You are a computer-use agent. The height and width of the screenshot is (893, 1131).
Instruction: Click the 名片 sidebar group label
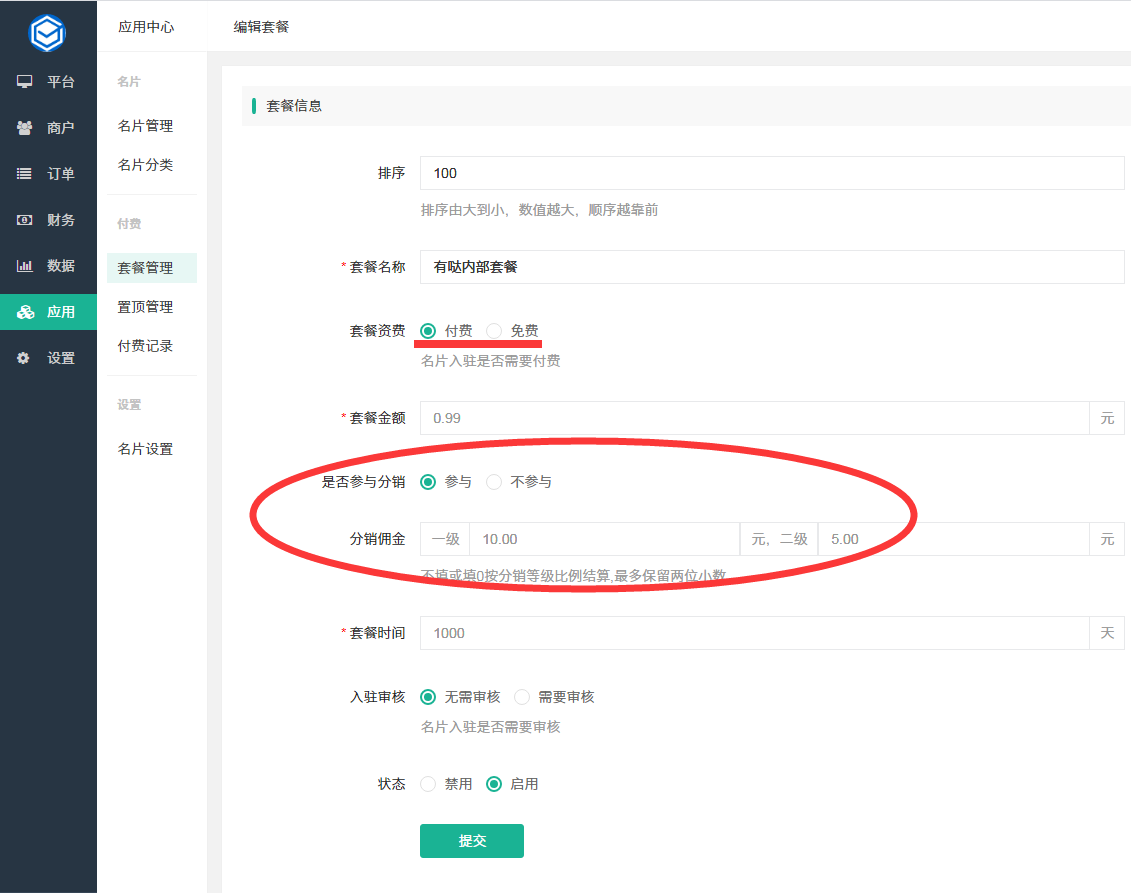(129, 82)
